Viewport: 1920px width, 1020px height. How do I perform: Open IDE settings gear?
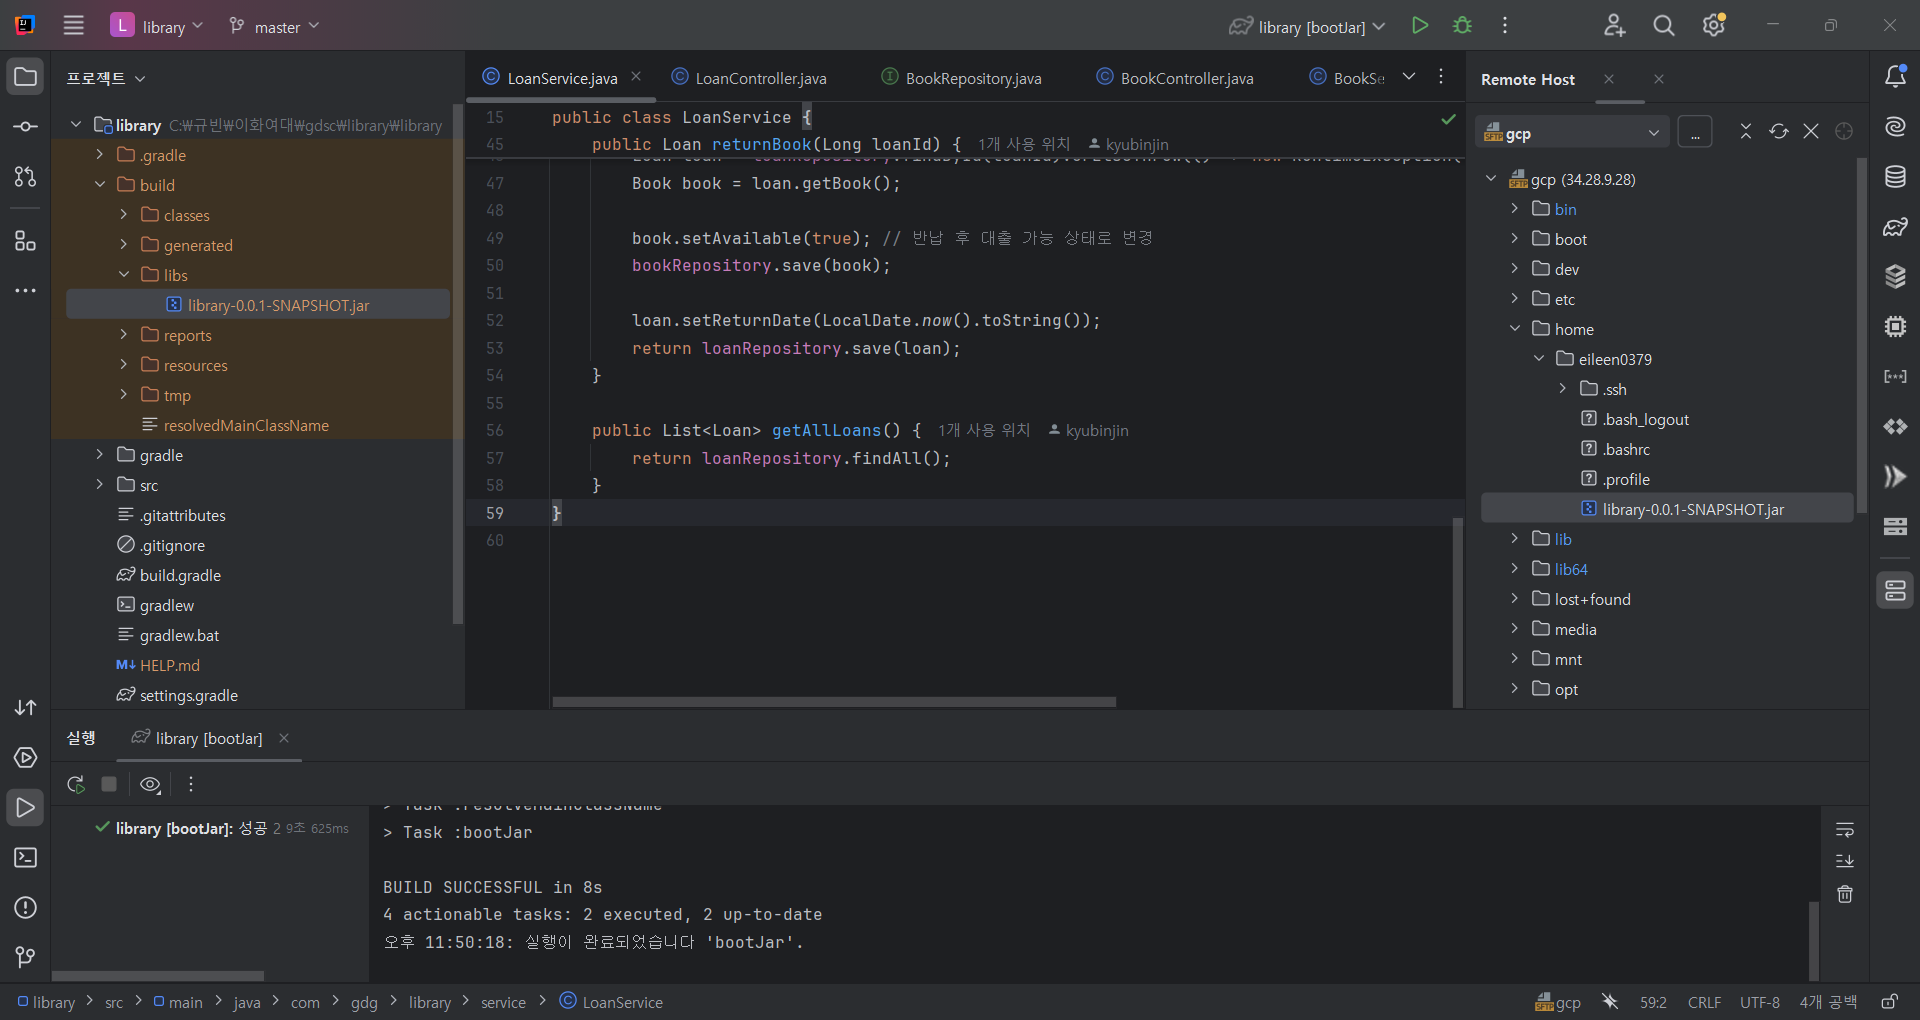tap(1714, 26)
